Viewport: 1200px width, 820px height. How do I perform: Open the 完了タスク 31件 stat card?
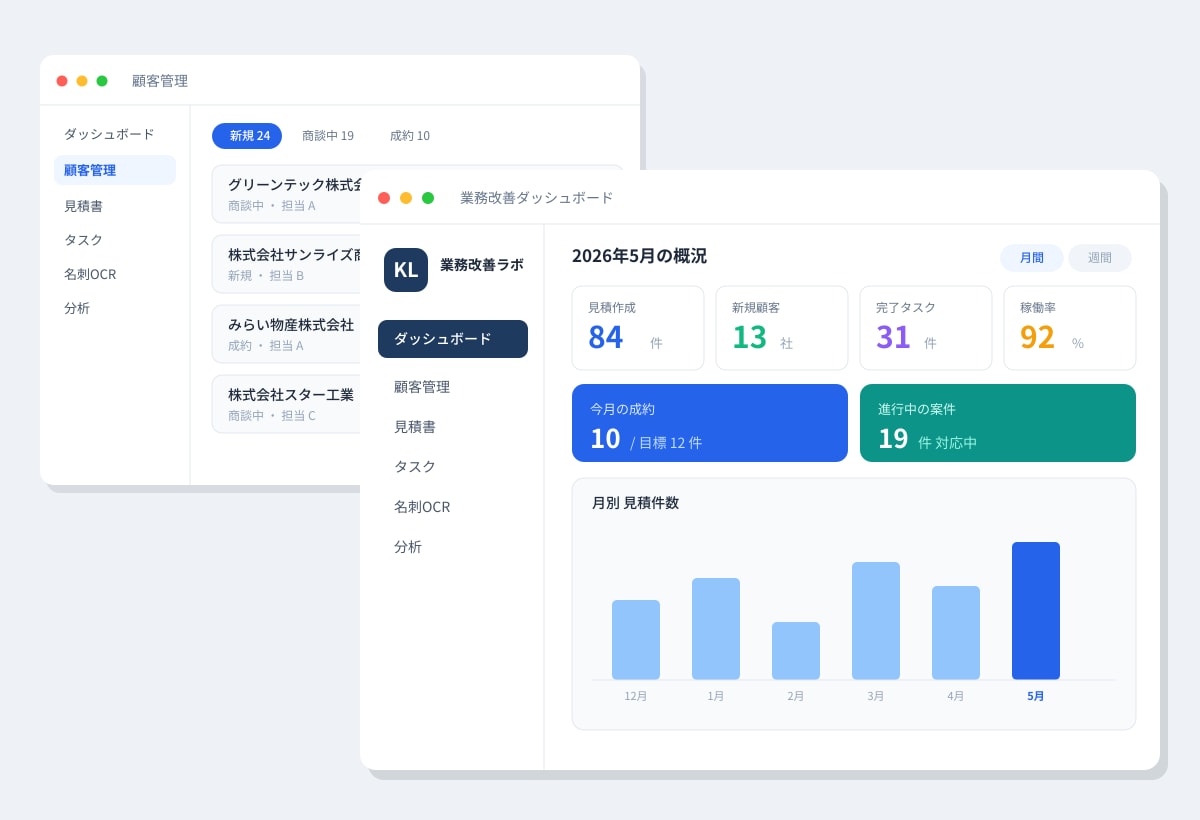coord(926,328)
